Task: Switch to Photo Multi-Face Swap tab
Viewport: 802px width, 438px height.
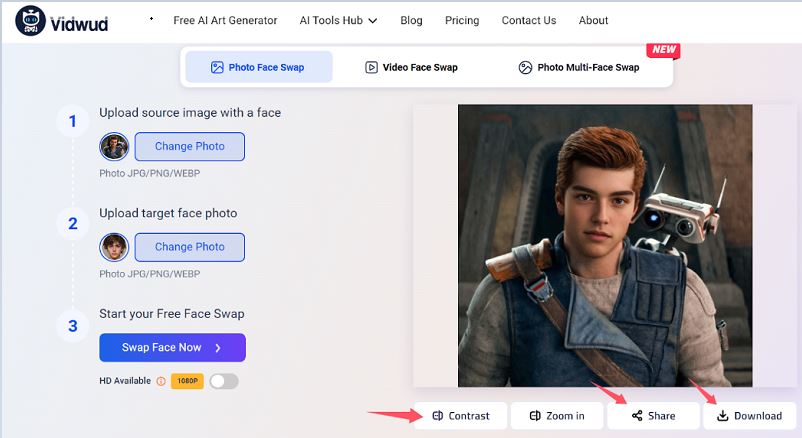Action: (x=578, y=67)
